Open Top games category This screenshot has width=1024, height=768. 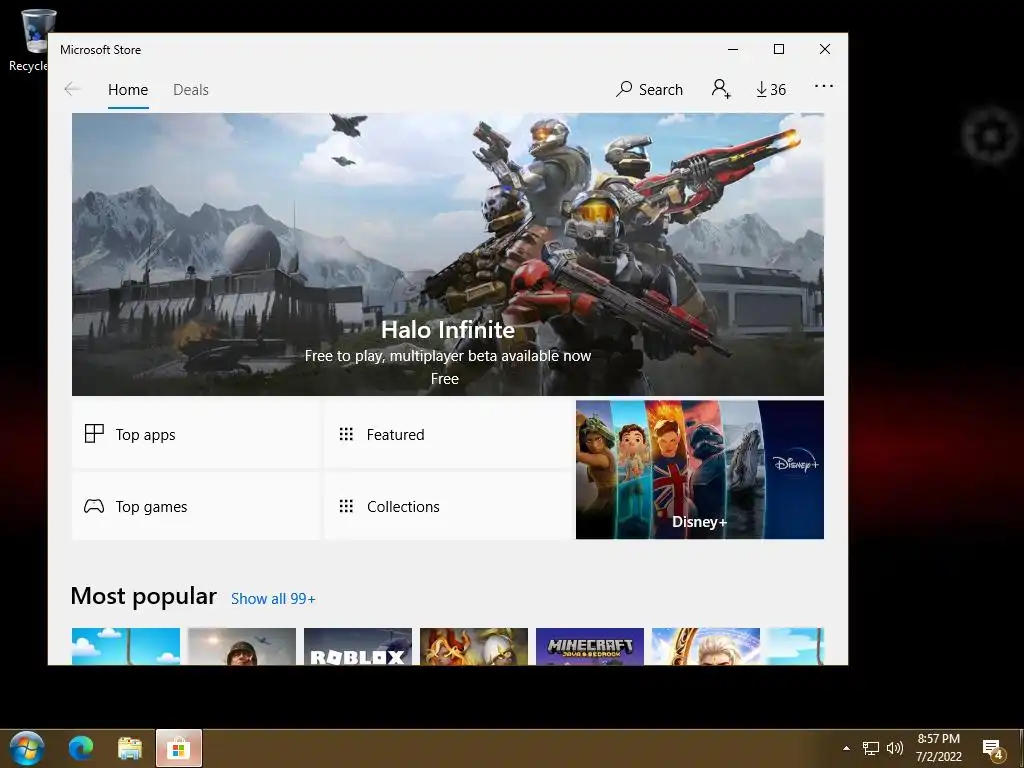(195, 506)
